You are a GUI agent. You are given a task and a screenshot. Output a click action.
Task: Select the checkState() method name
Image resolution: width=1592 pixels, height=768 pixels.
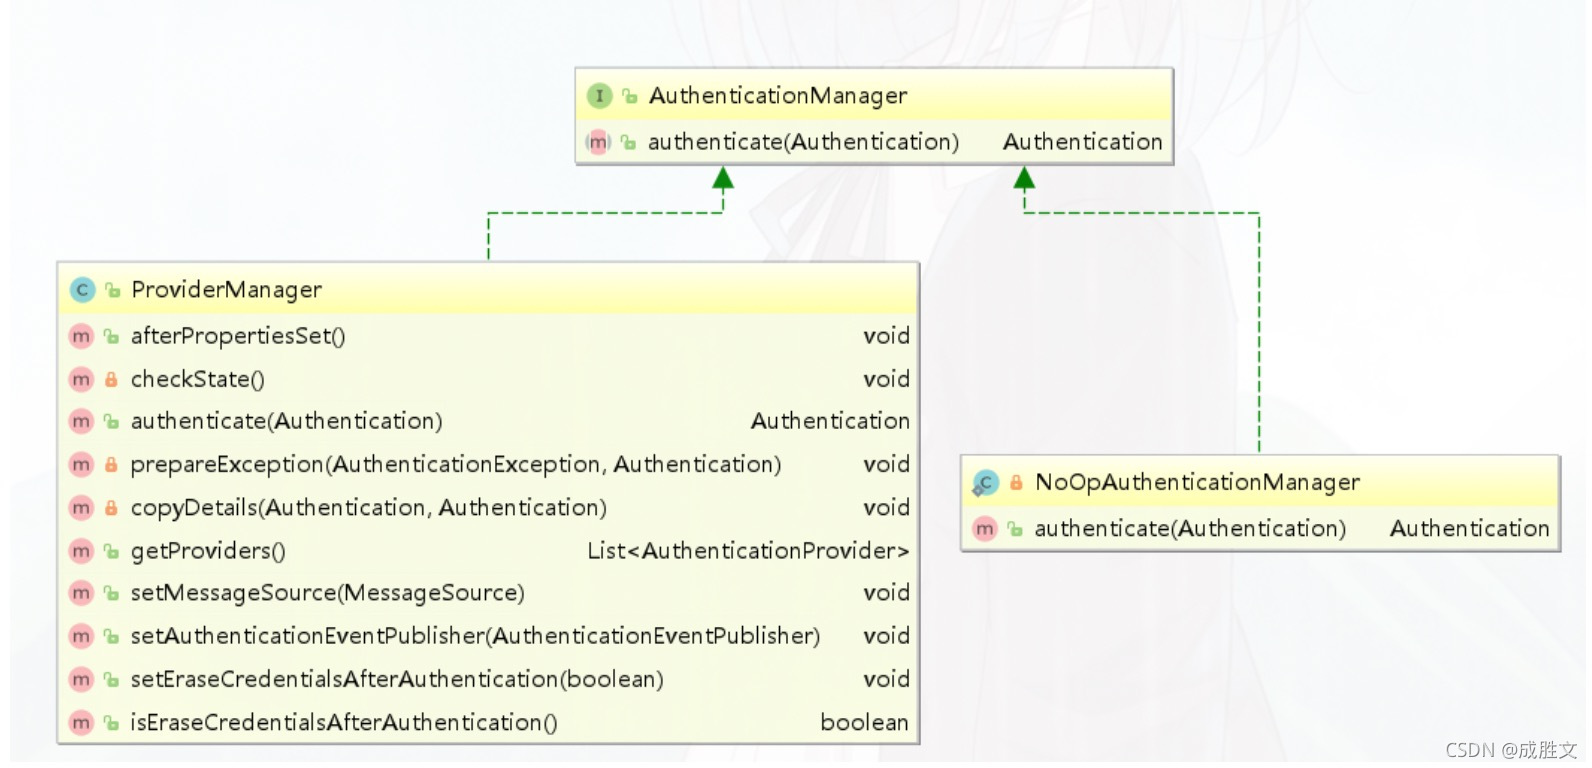198,380
